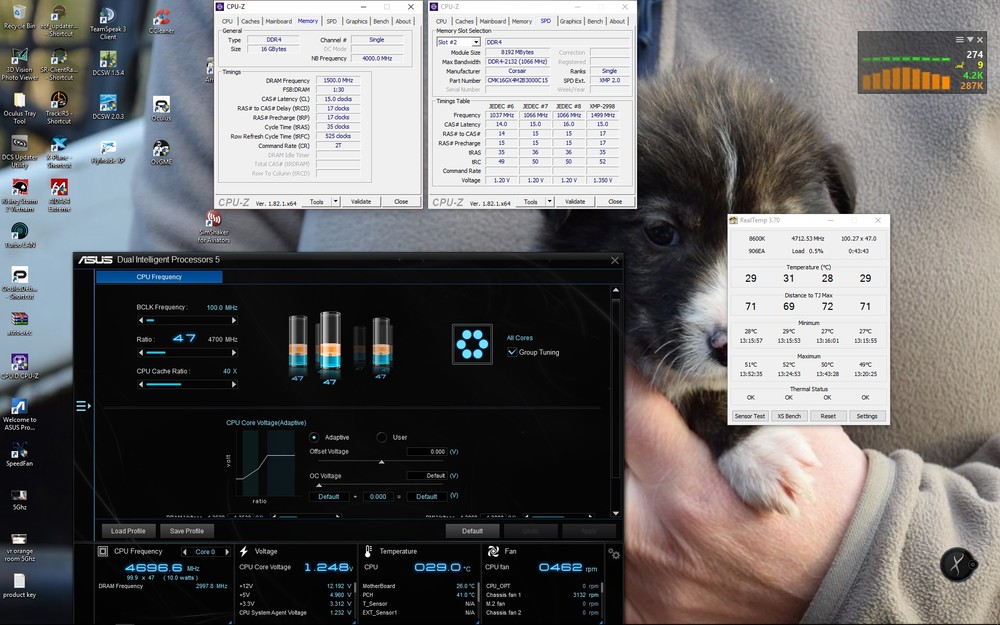This screenshot has width=1000, height=625.
Task: Open the Slot #2 dropdown in CPU-Z
Action: (458, 42)
